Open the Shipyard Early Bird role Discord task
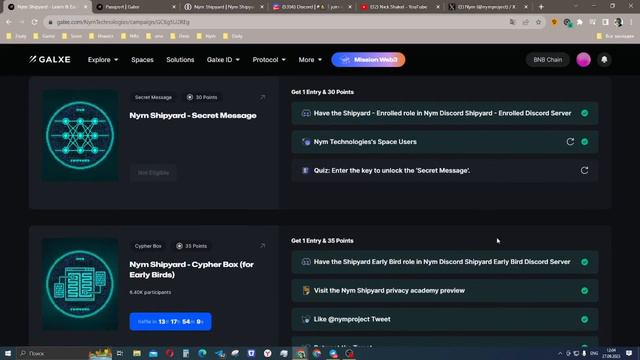The image size is (640, 360). pos(445,262)
